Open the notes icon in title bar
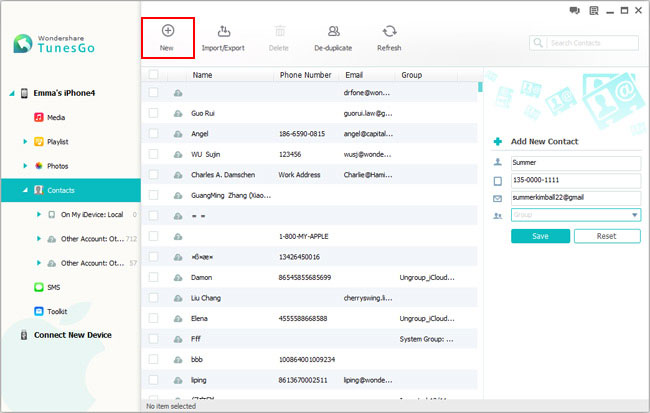This screenshot has width=650, height=413. pos(594,11)
